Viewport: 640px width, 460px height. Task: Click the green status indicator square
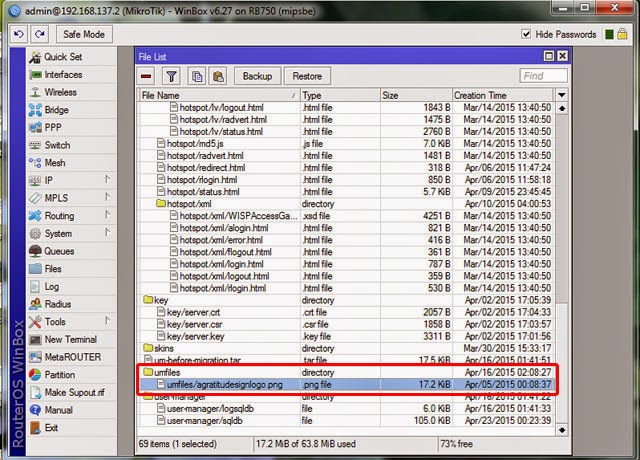tap(609, 35)
